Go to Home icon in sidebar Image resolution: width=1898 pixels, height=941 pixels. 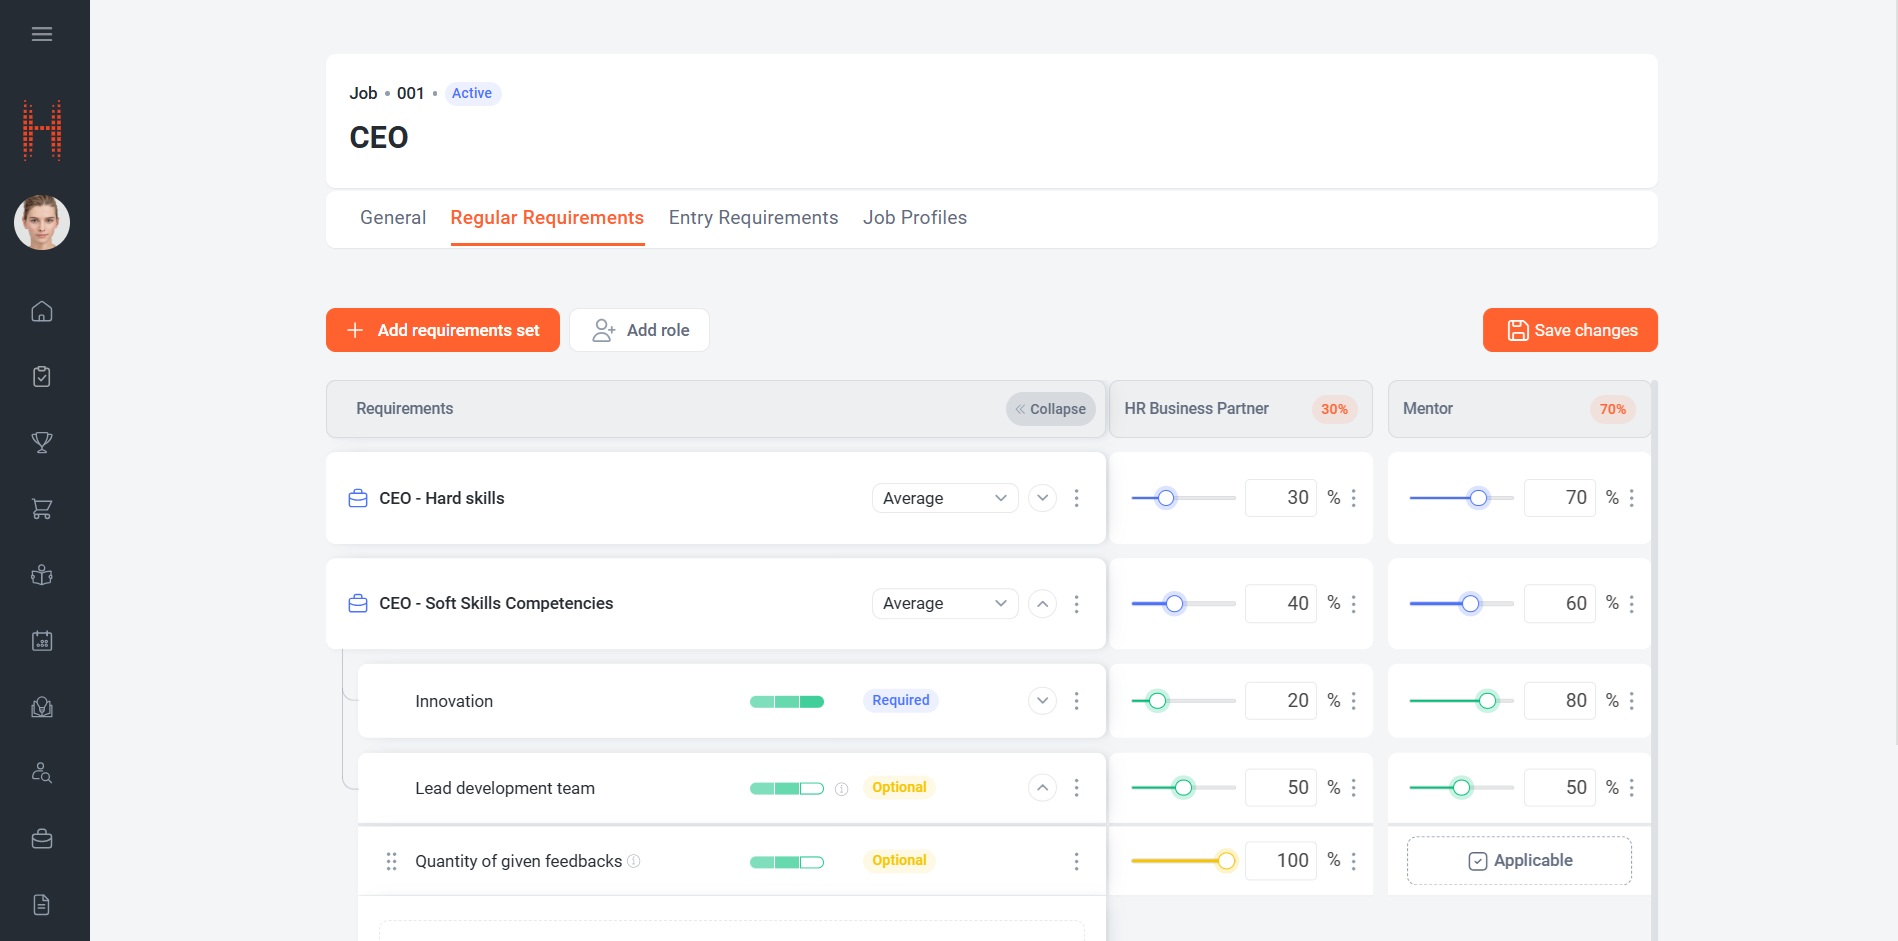[42, 311]
